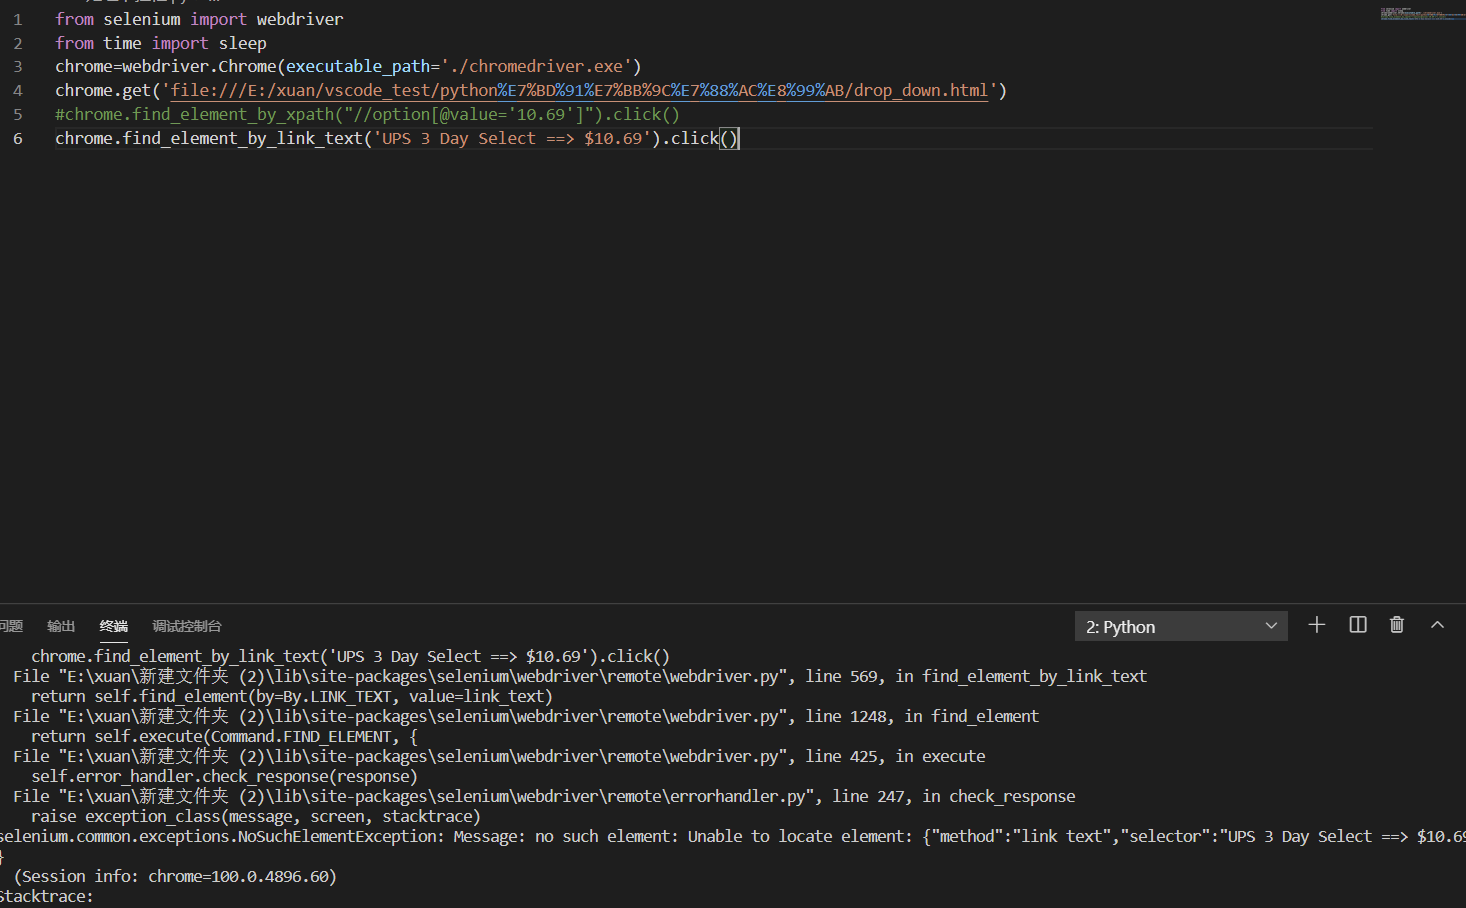This screenshot has height=908, width=1466.
Task: Select line number 6 in gutter
Action: click(18, 138)
